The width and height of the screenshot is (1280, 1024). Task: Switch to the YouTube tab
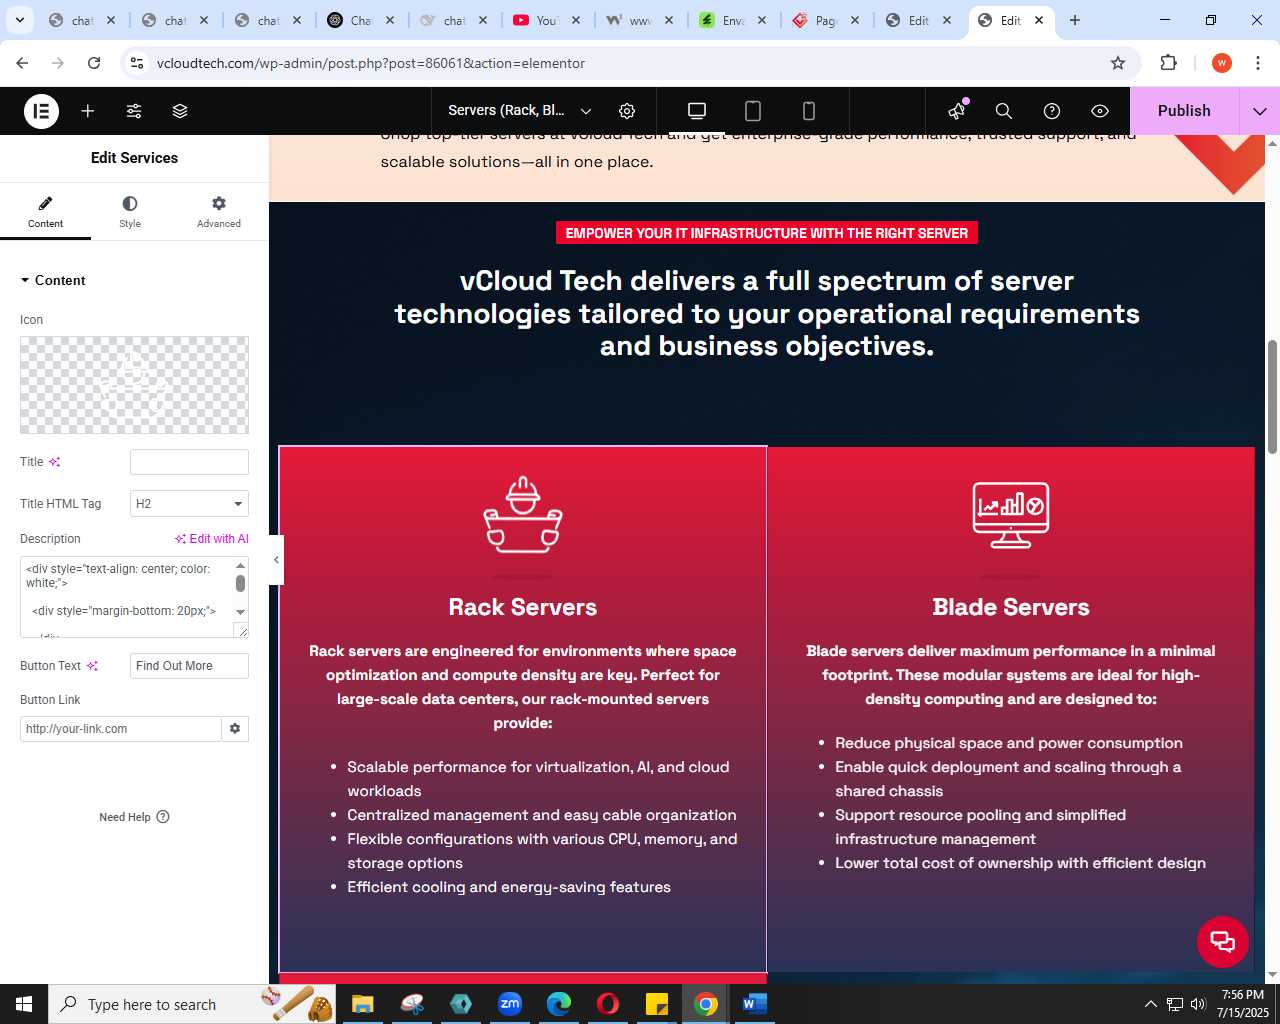[x=547, y=20]
